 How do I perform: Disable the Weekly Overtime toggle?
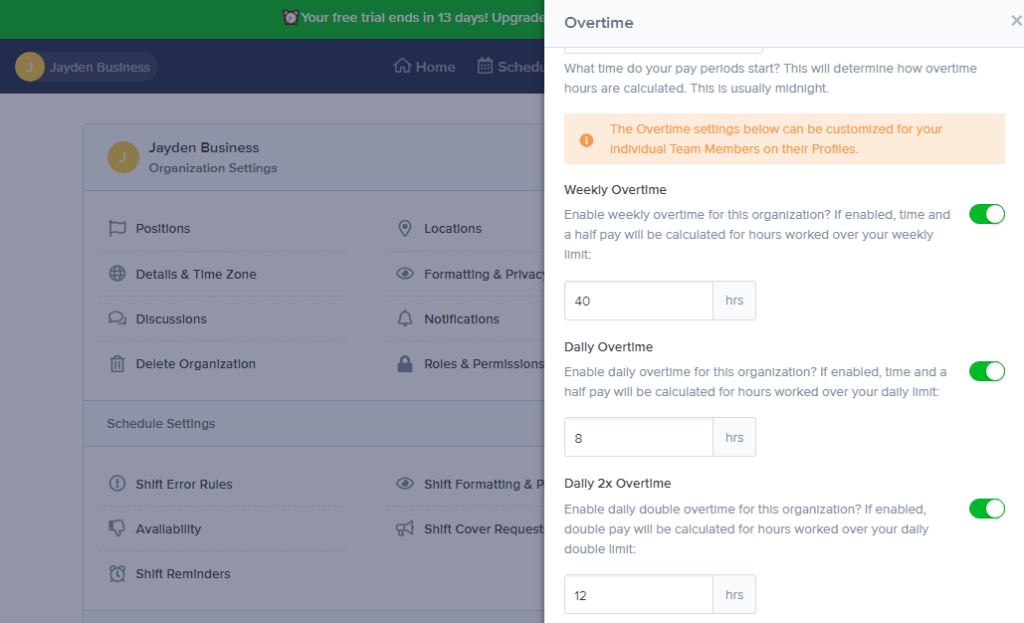coord(987,214)
